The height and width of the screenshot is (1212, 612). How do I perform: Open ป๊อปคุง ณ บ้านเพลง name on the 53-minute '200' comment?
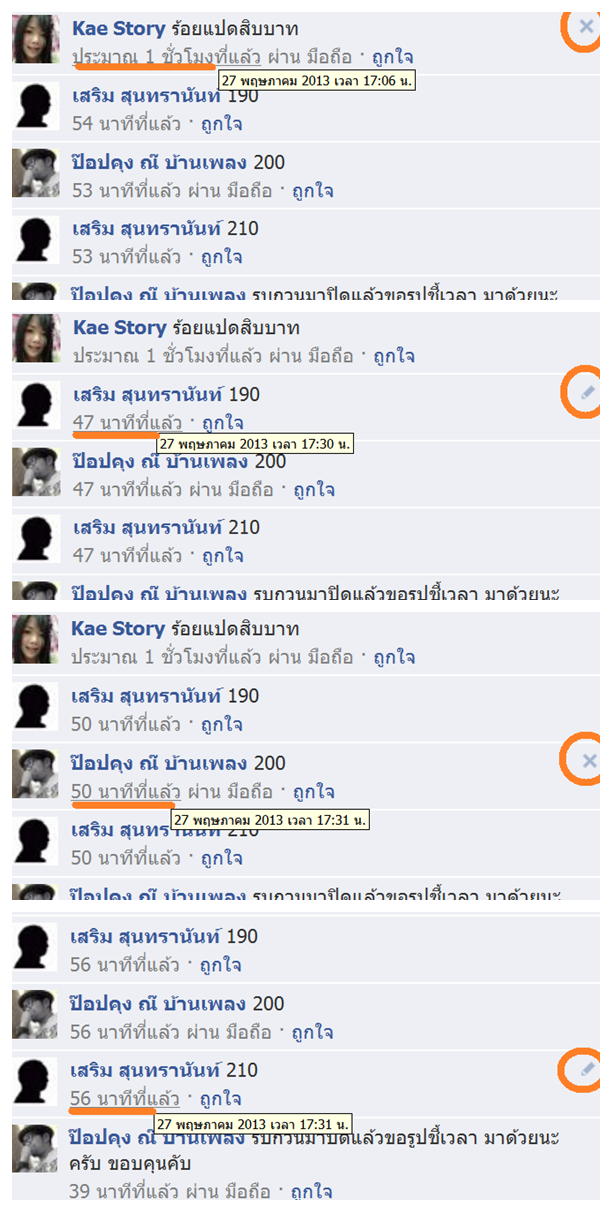pyautogui.click(x=160, y=162)
